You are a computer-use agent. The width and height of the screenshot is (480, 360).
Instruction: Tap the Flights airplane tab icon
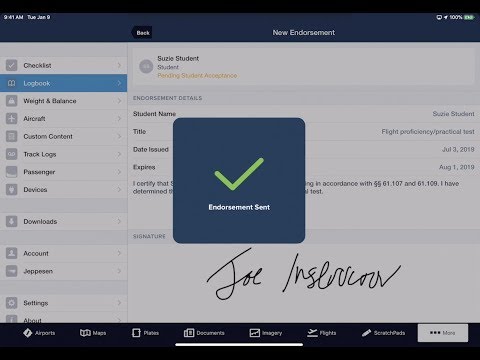pos(312,333)
